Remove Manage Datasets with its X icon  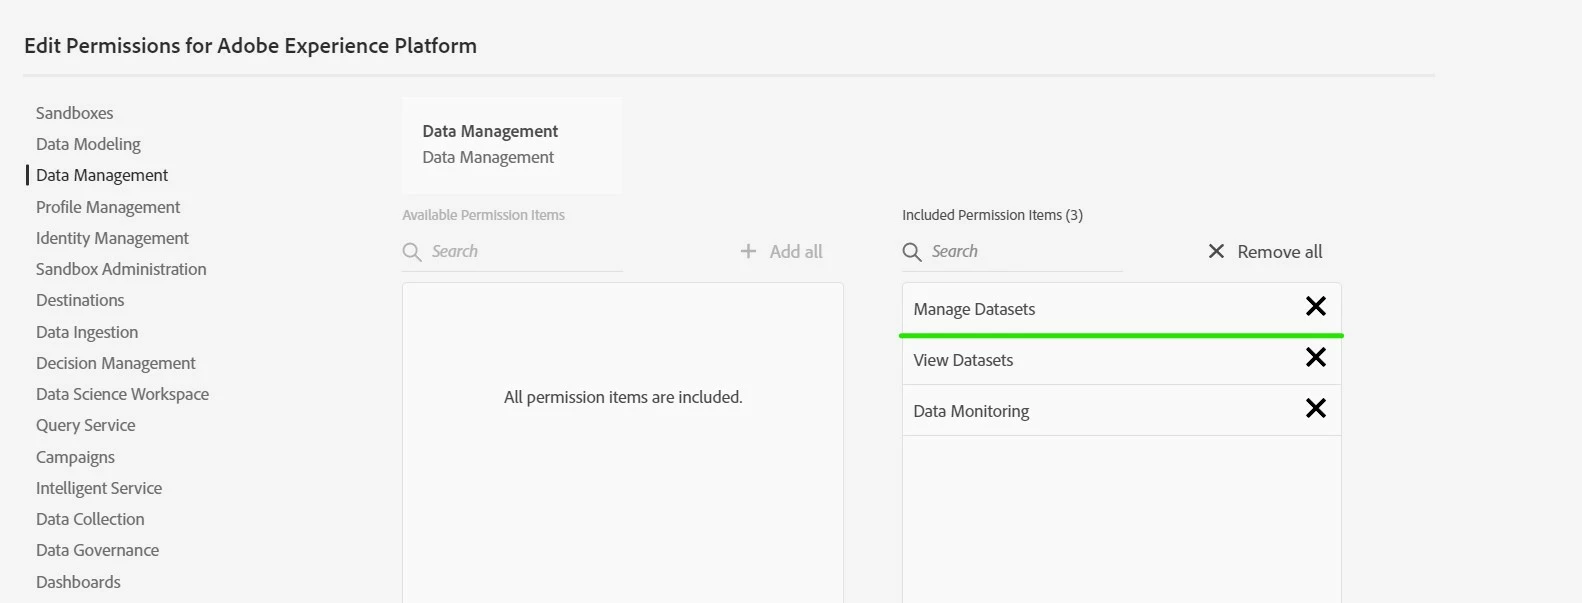click(1316, 307)
